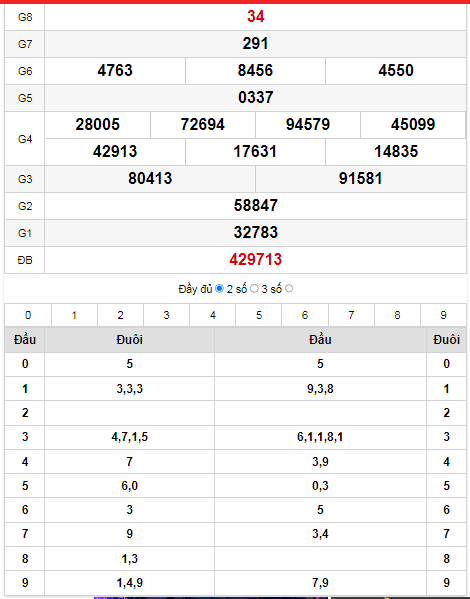Image resolution: width=470 pixels, height=599 pixels.
Task: Click the tail values cell '4,7,1,5'
Action: [130, 437]
